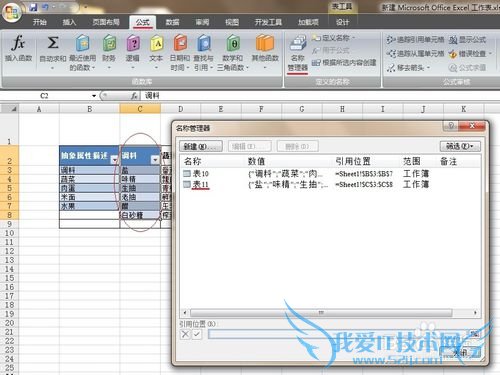Image resolution: width=500 pixels, height=375 pixels.
Task: Click the New button in Name Manager
Action: (201, 146)
